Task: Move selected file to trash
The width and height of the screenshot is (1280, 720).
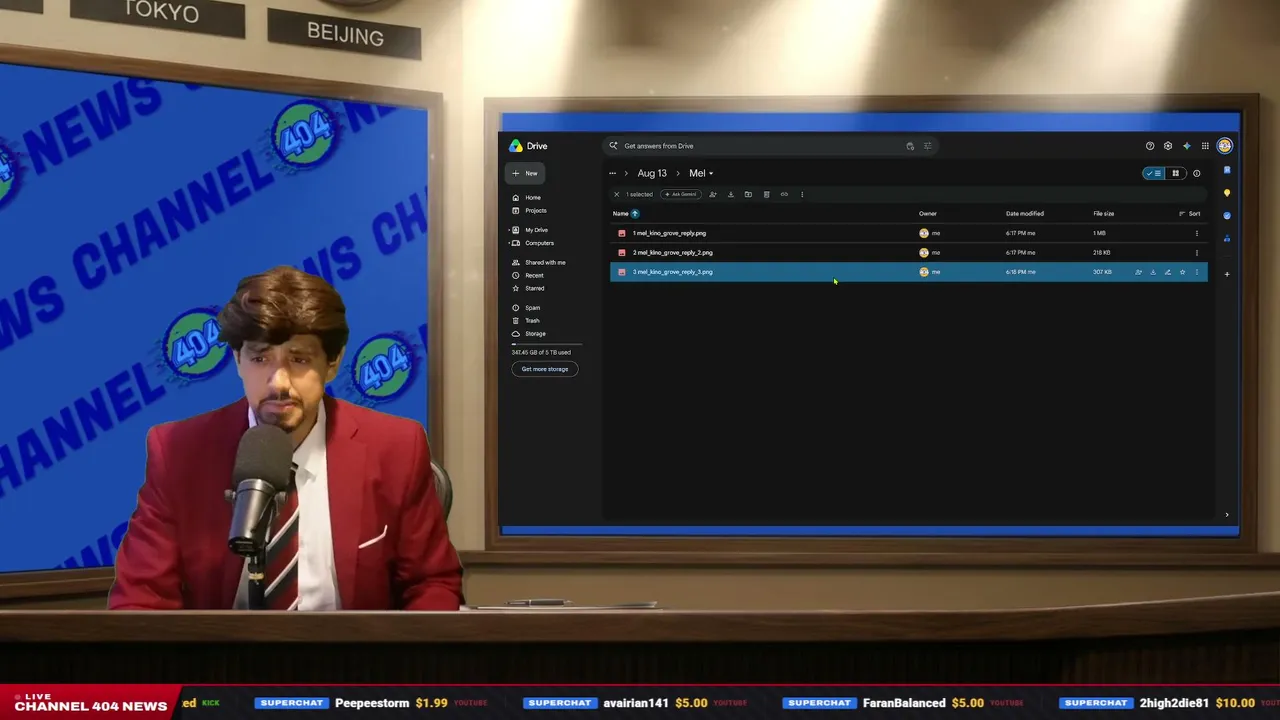Action: pyautogui.click(x=766, y=194)
